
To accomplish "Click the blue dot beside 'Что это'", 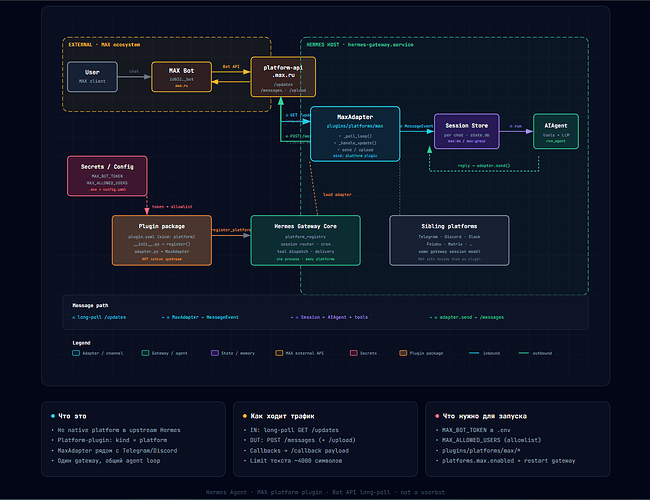I will click(x=53, y=416).
